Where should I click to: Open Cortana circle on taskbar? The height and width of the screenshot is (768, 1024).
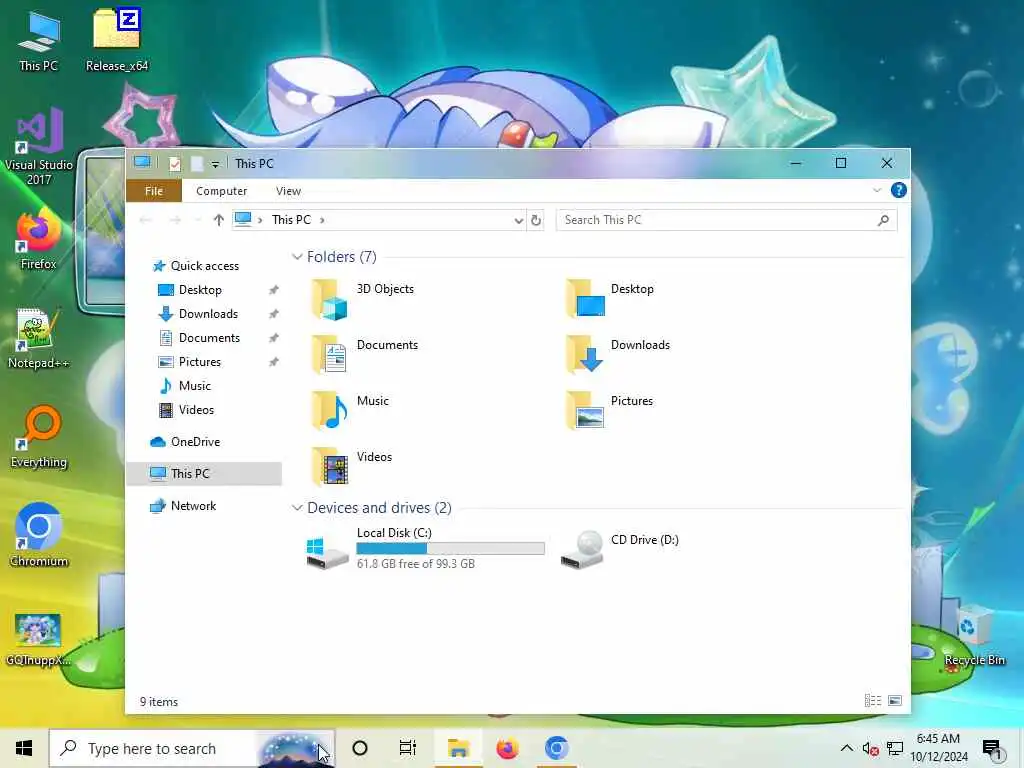coord(360,748)
